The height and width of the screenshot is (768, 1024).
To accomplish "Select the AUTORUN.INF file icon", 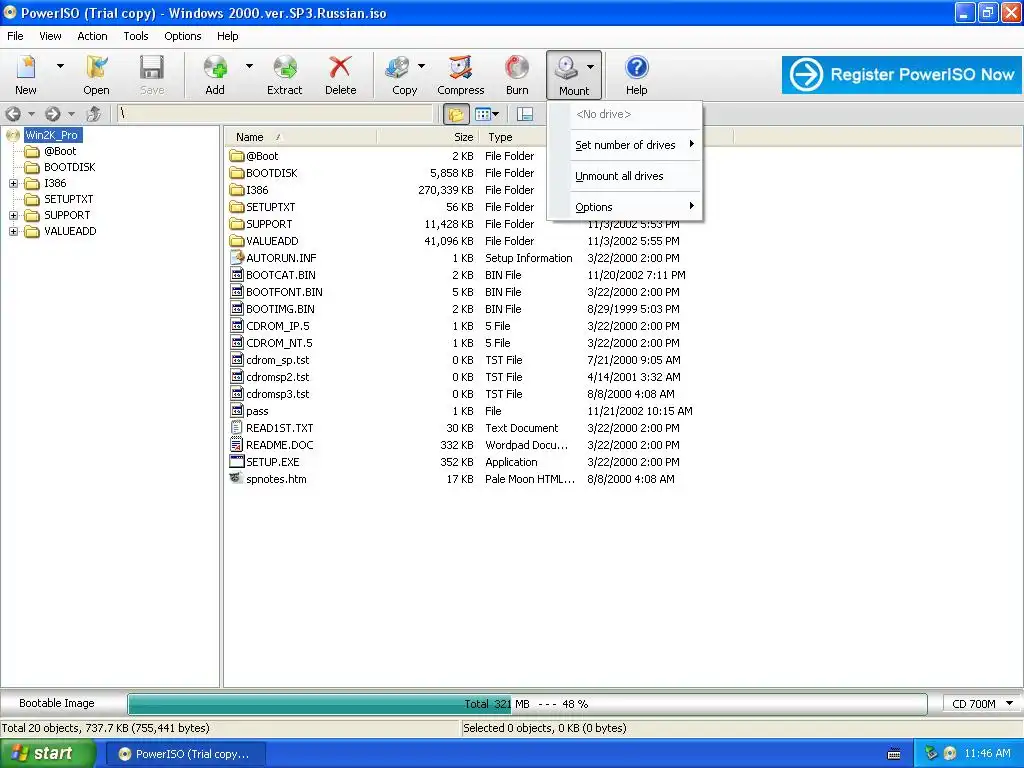I will (x=236, y=258).
